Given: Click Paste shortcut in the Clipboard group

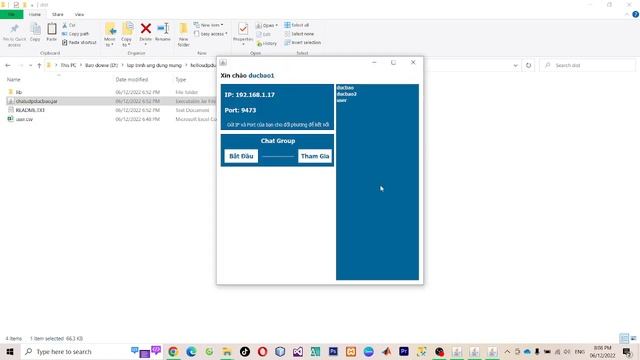Looking at the screenshot, I should coord(79,42).
